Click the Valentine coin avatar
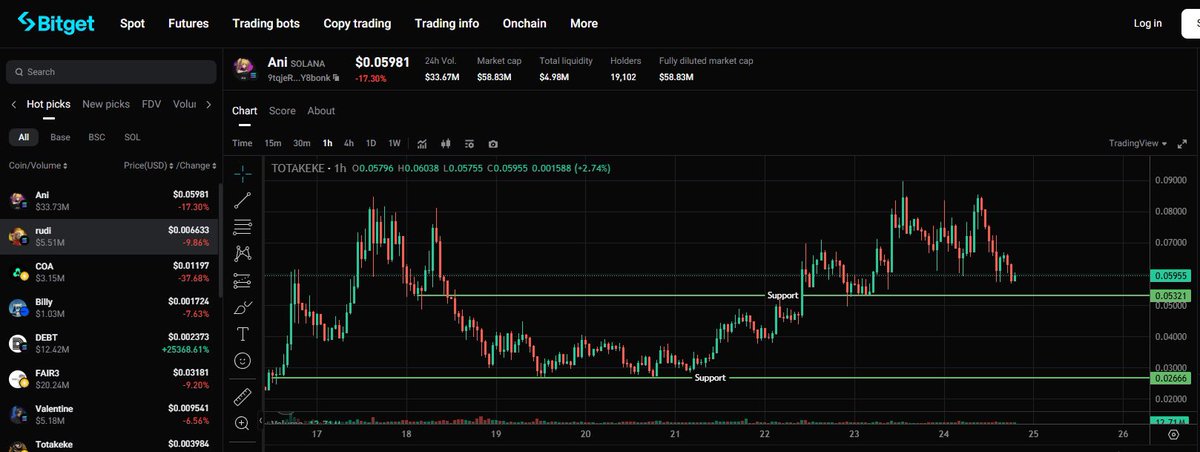Screen dimensions: 1200x452 tap(17, 414)
